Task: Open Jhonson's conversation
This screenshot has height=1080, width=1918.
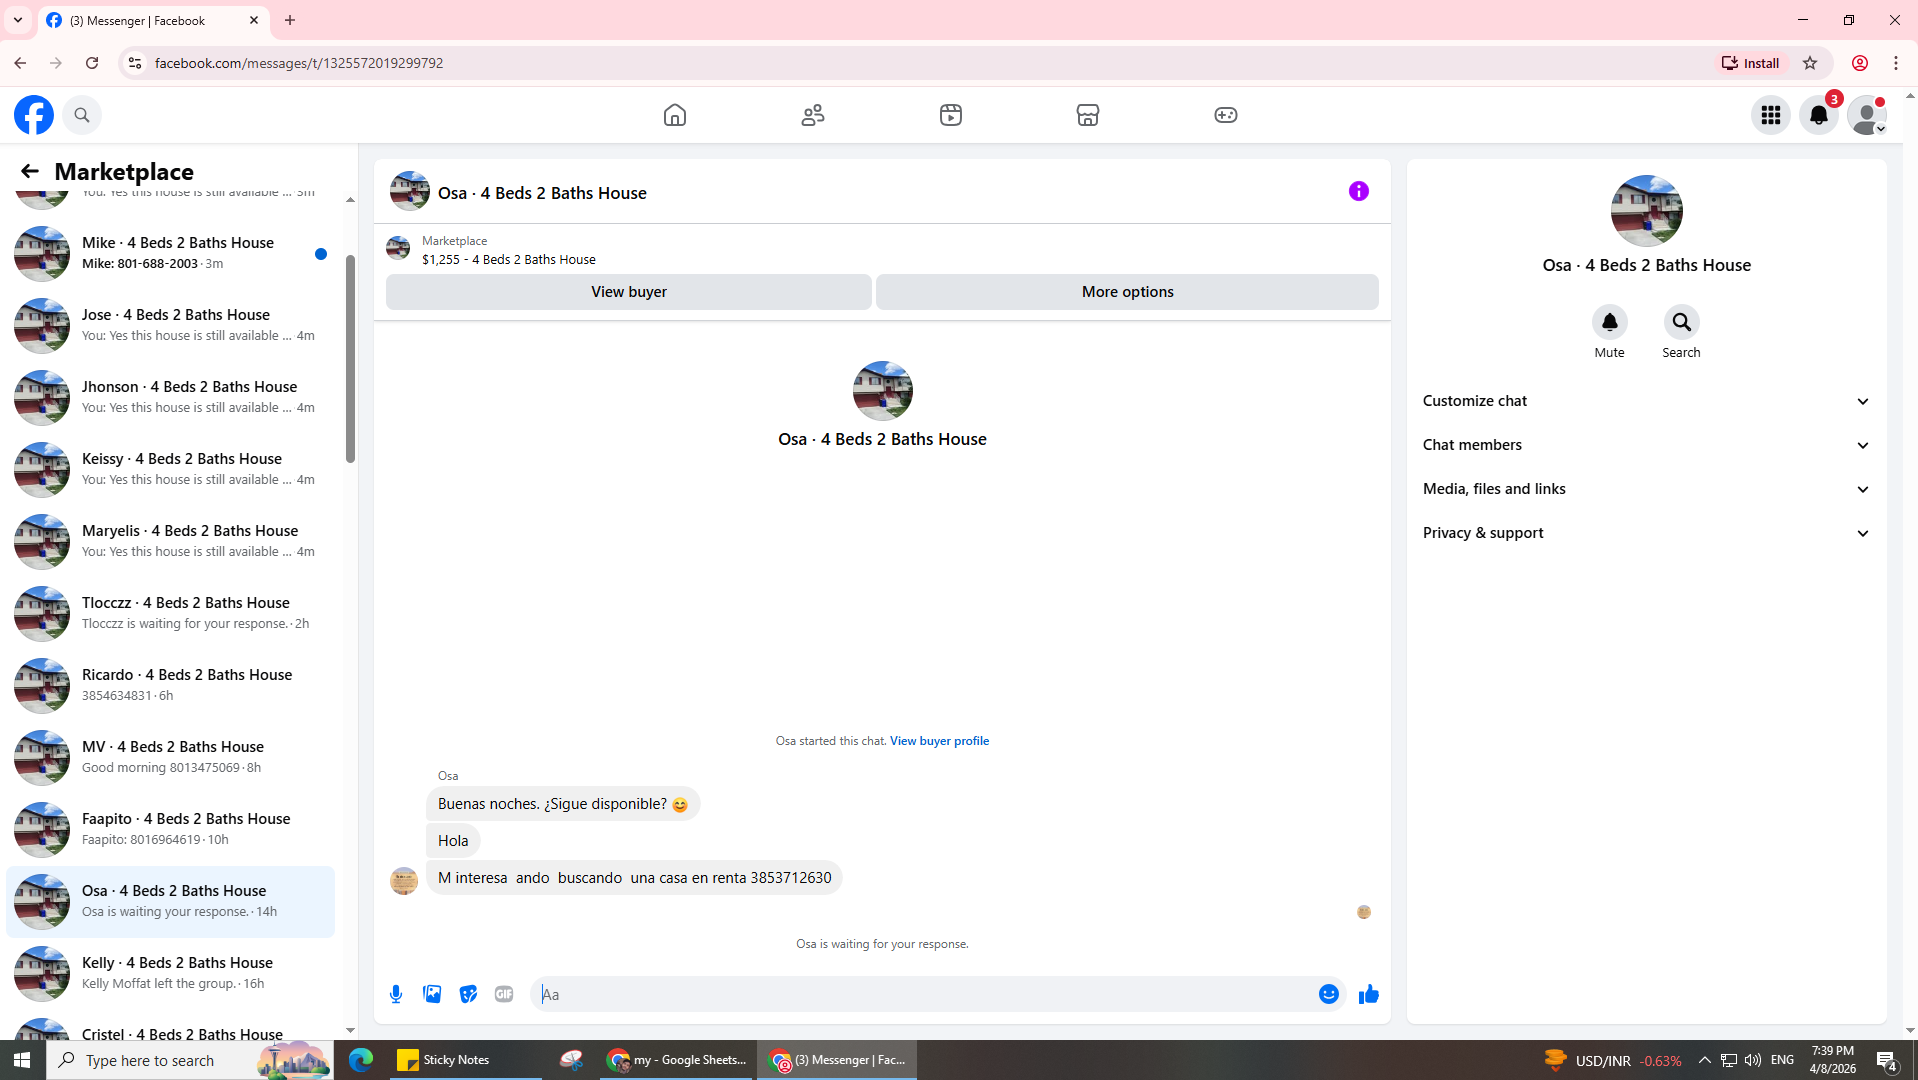Action: pyautogui.click(x=170, y=397)
